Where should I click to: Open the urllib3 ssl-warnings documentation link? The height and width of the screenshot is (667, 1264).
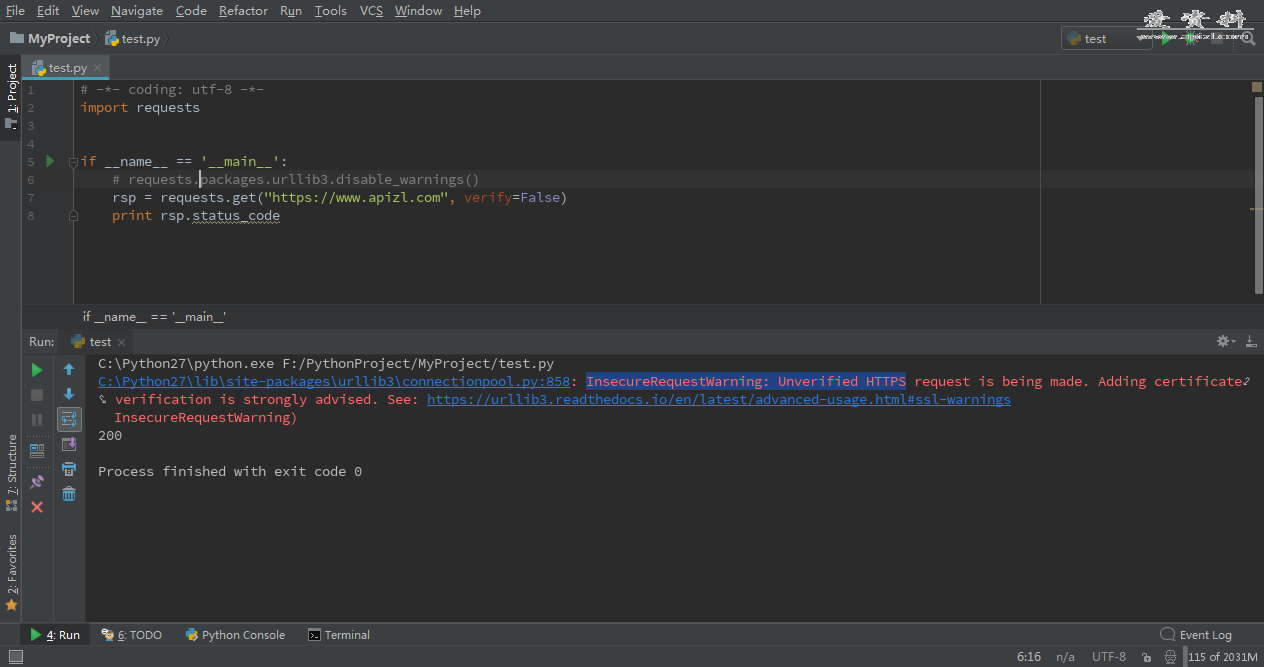718,399
